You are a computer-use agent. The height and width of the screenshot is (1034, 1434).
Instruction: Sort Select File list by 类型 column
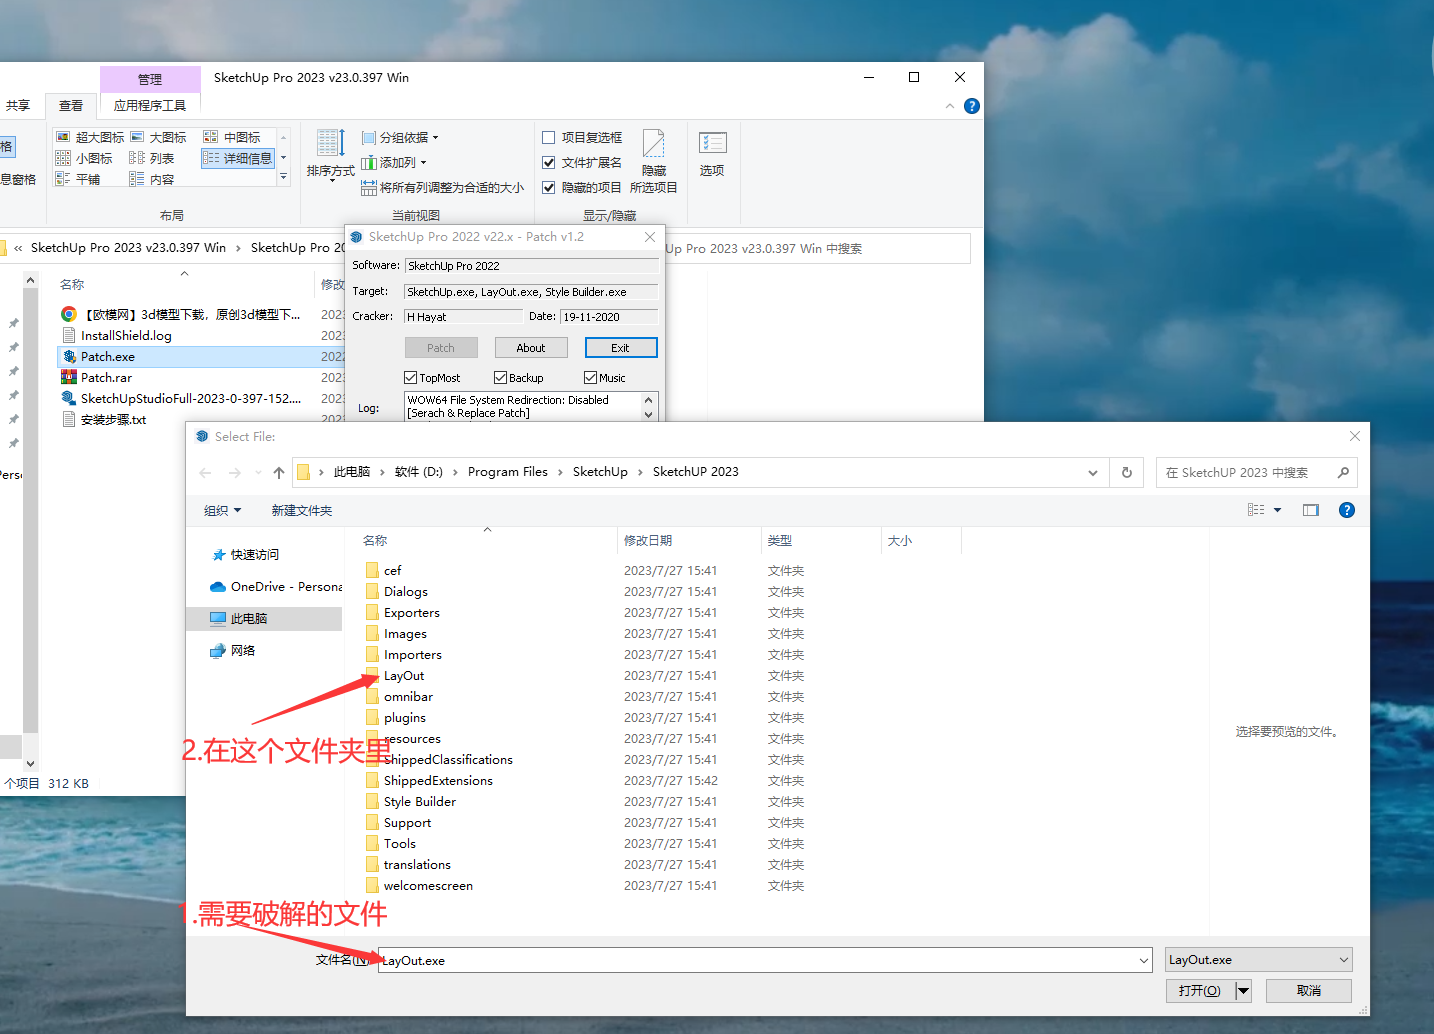pyautogui.click(x=821, y=541)
